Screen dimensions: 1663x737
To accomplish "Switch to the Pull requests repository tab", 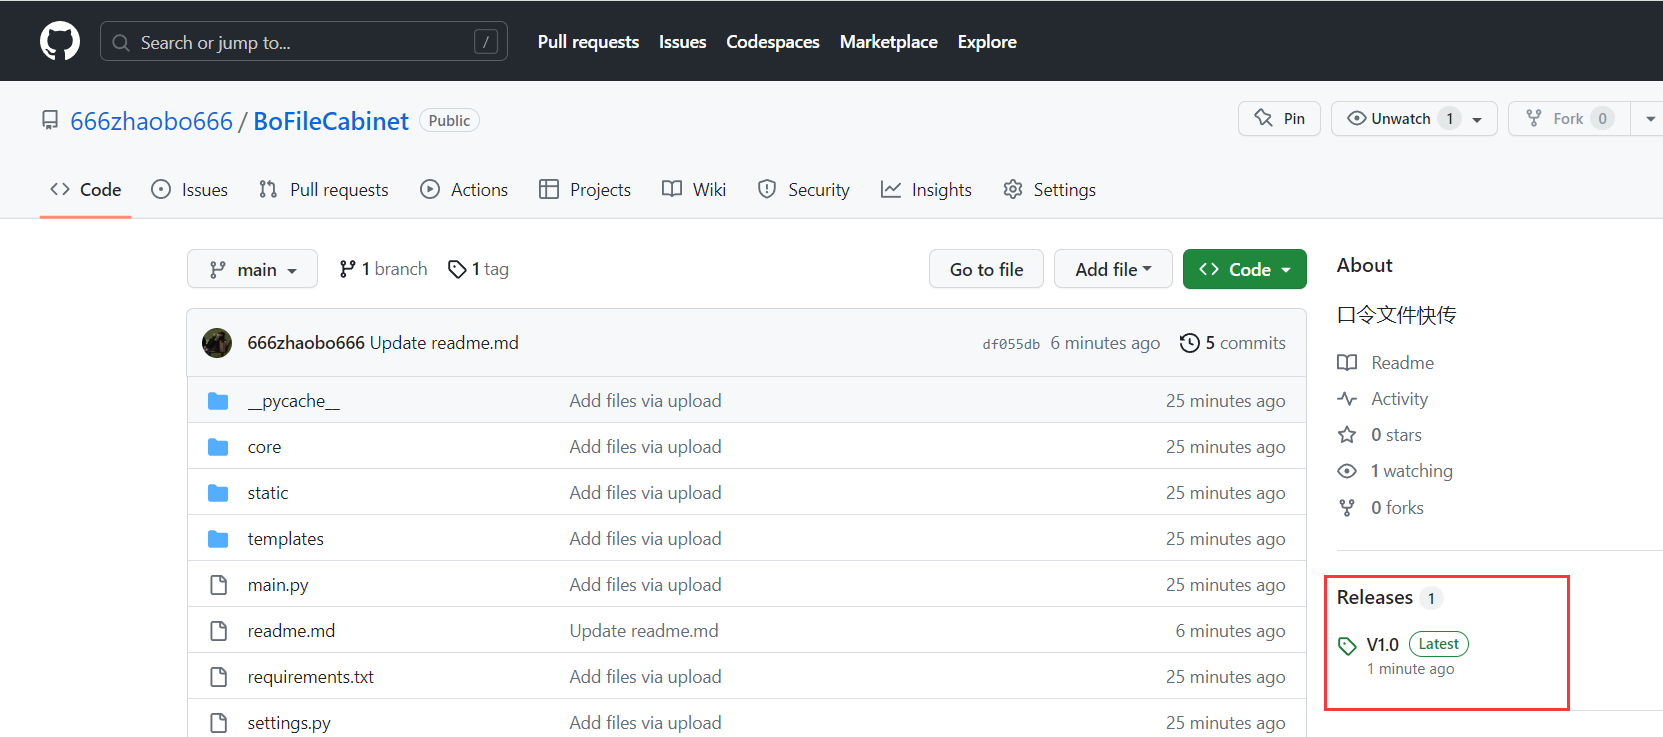I will click(x=324, y=189).
